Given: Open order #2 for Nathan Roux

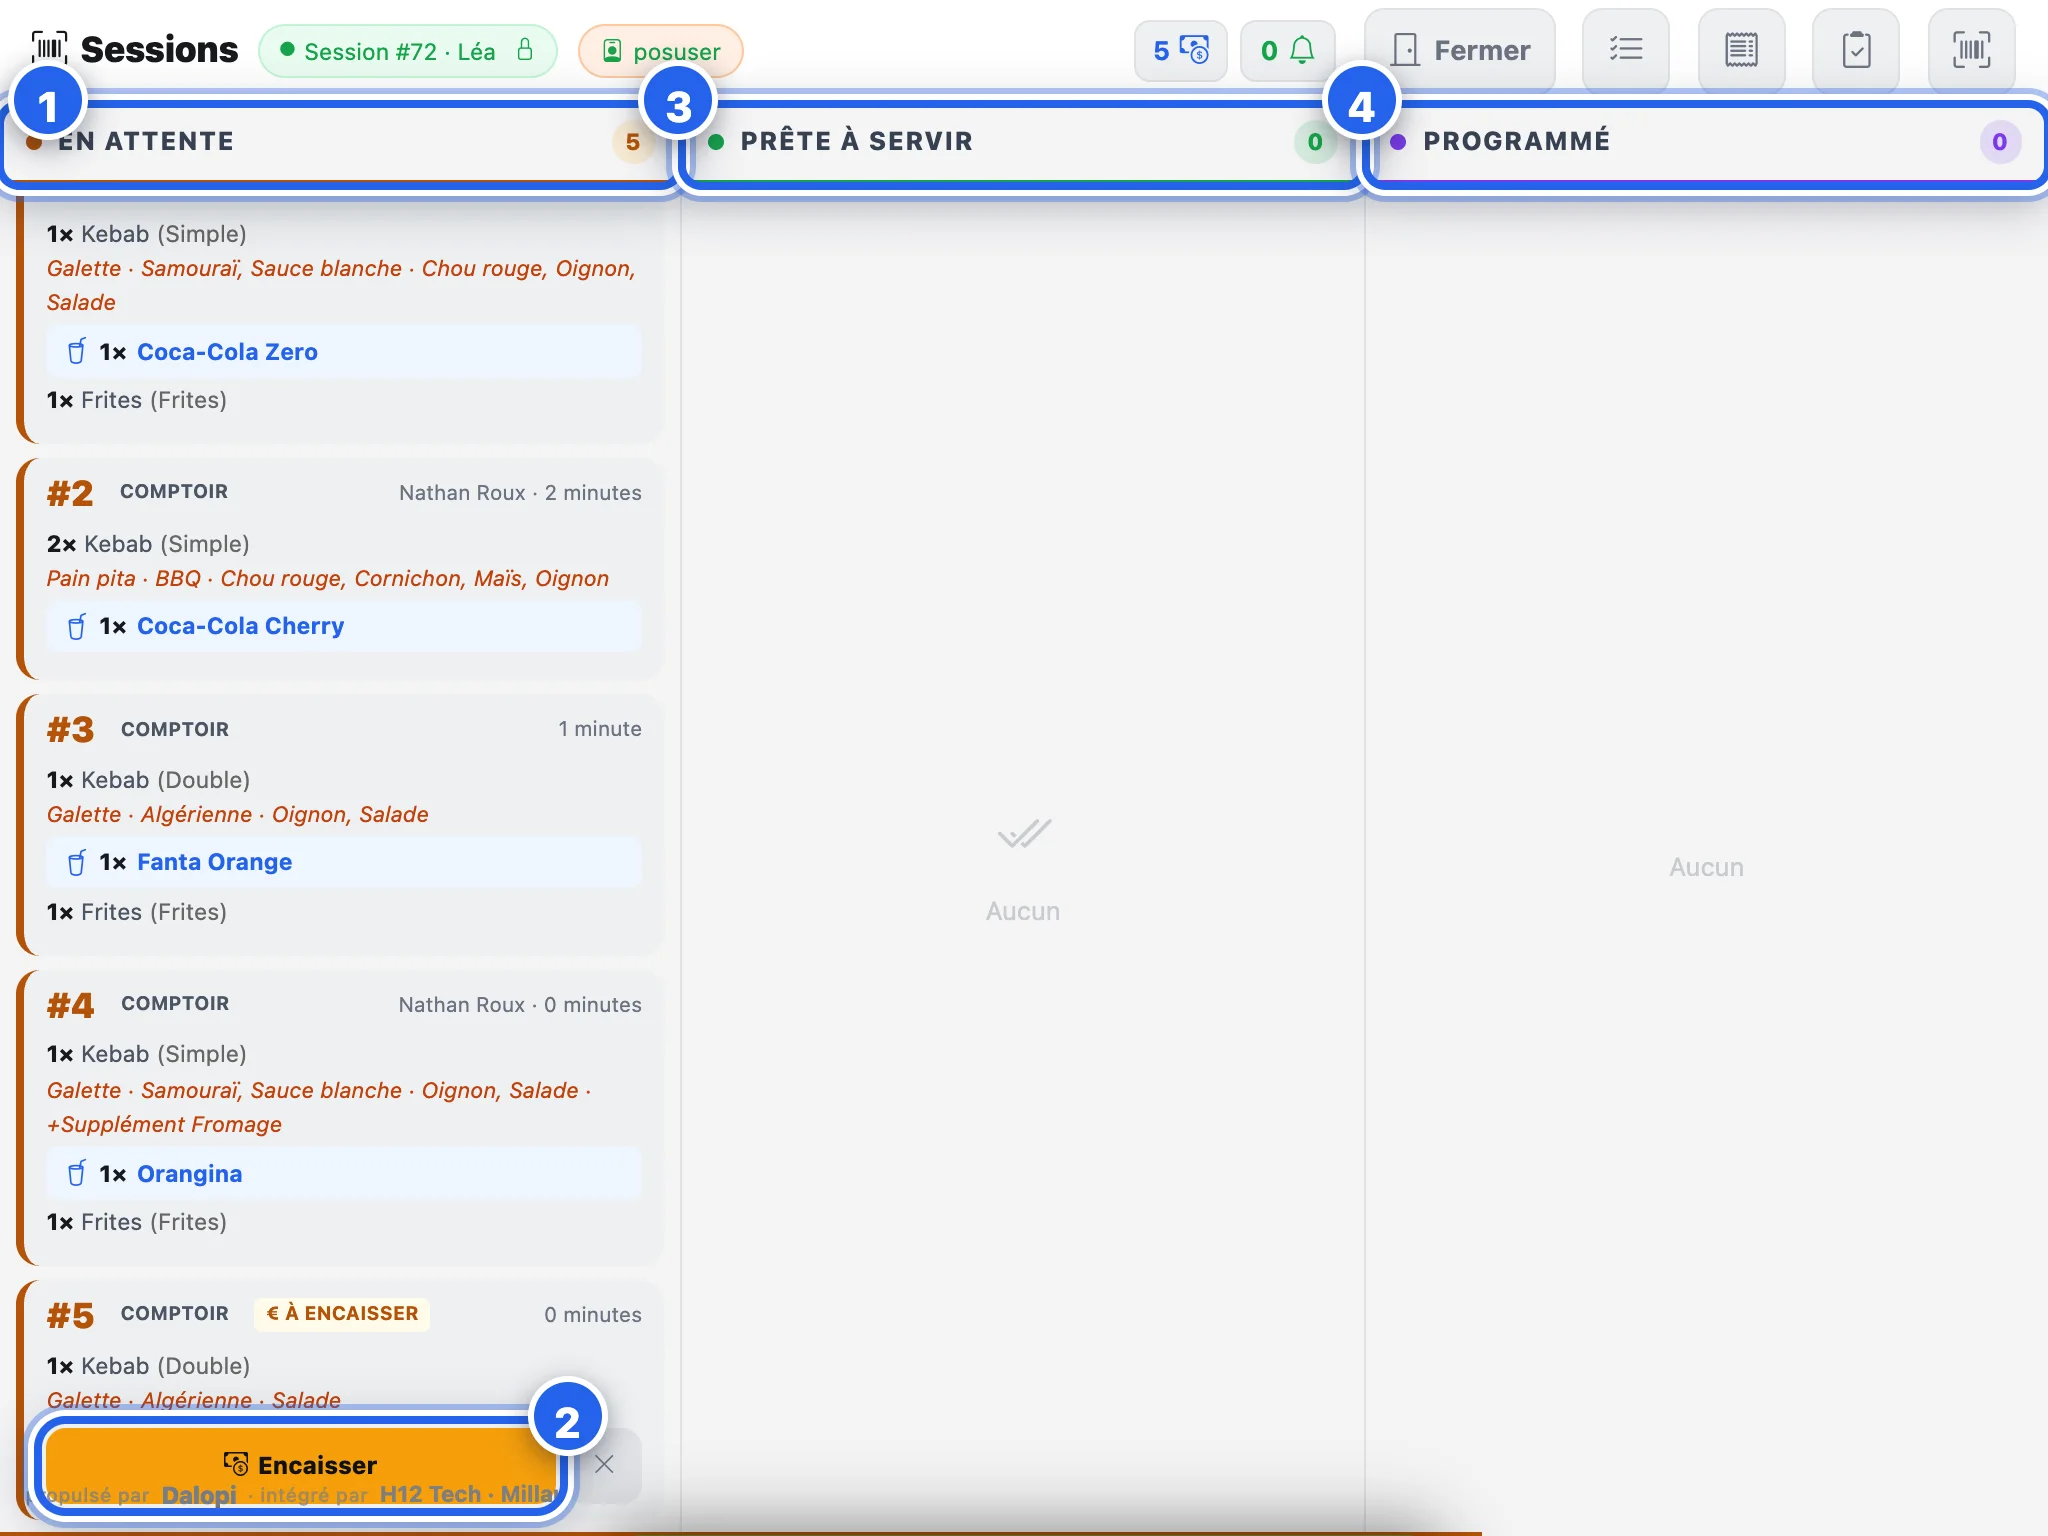Looking at the screenshot, I should pos(341,570).
